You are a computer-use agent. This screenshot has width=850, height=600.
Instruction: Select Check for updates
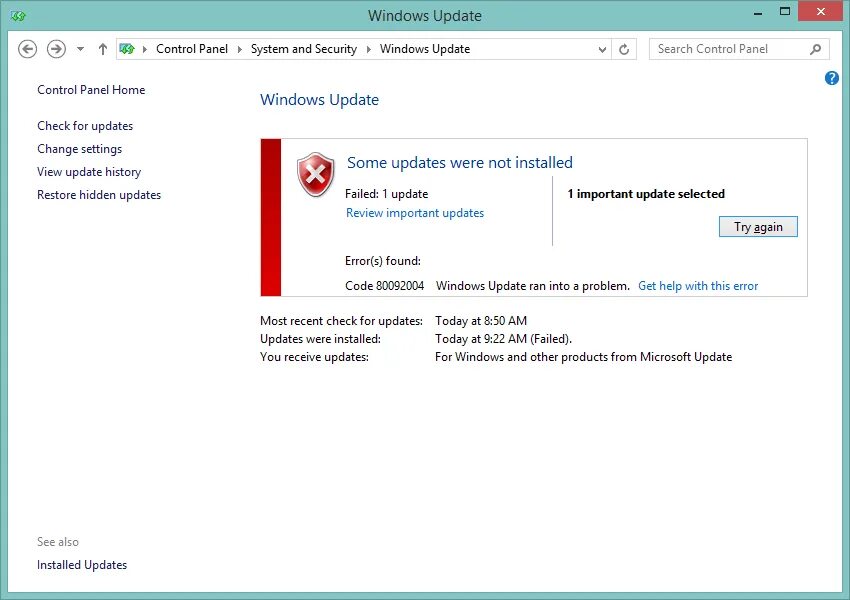coord(85,126)
